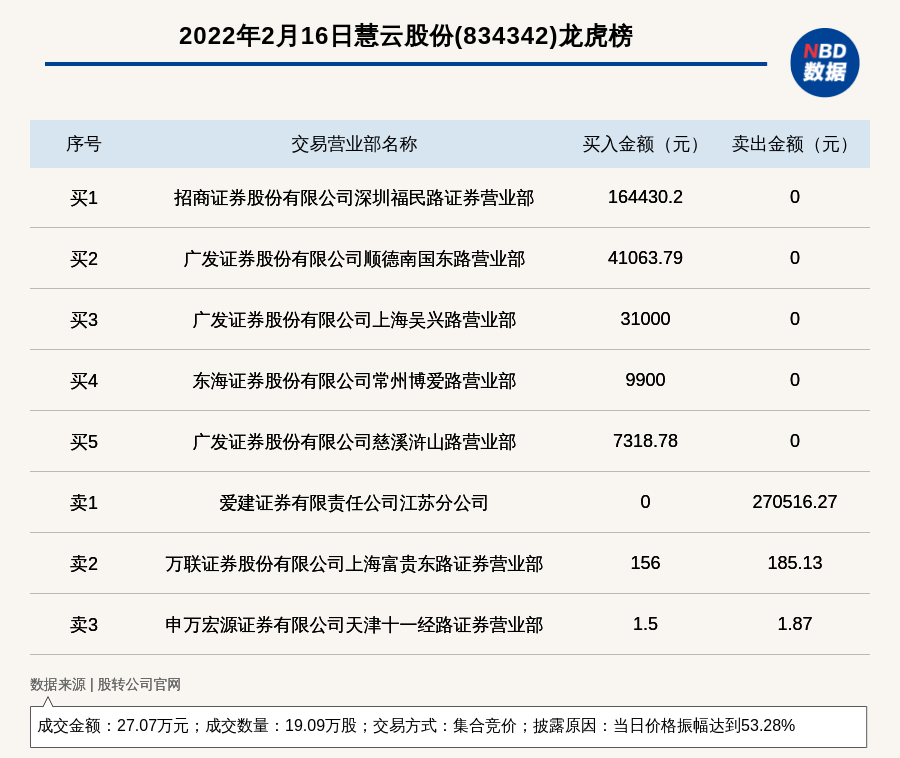Viewport: 900px width, 758px height.
Task: Select 广发证券 慈溪浒山路营业部 entry
Action: click(354, 442)
